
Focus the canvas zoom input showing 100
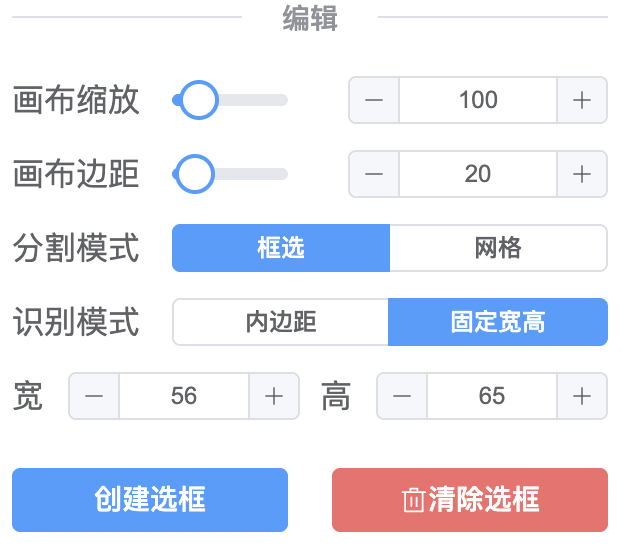(x=478, y=100)
